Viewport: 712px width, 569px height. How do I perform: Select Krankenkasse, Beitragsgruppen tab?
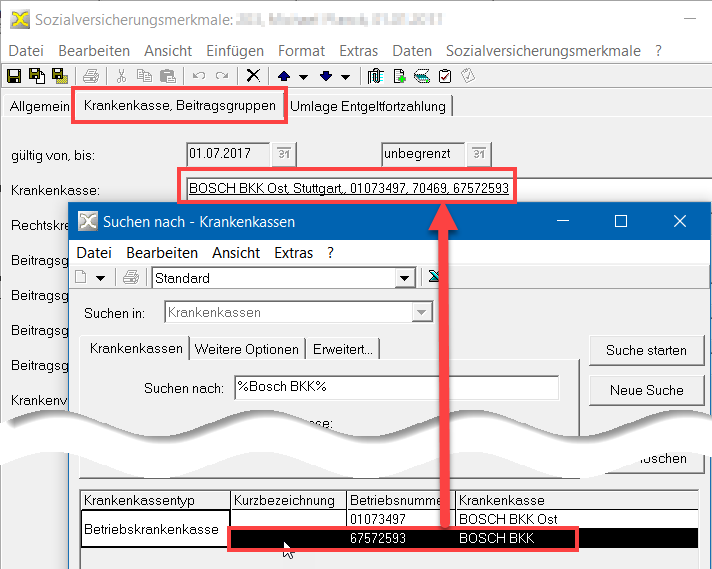coord(180,105)
